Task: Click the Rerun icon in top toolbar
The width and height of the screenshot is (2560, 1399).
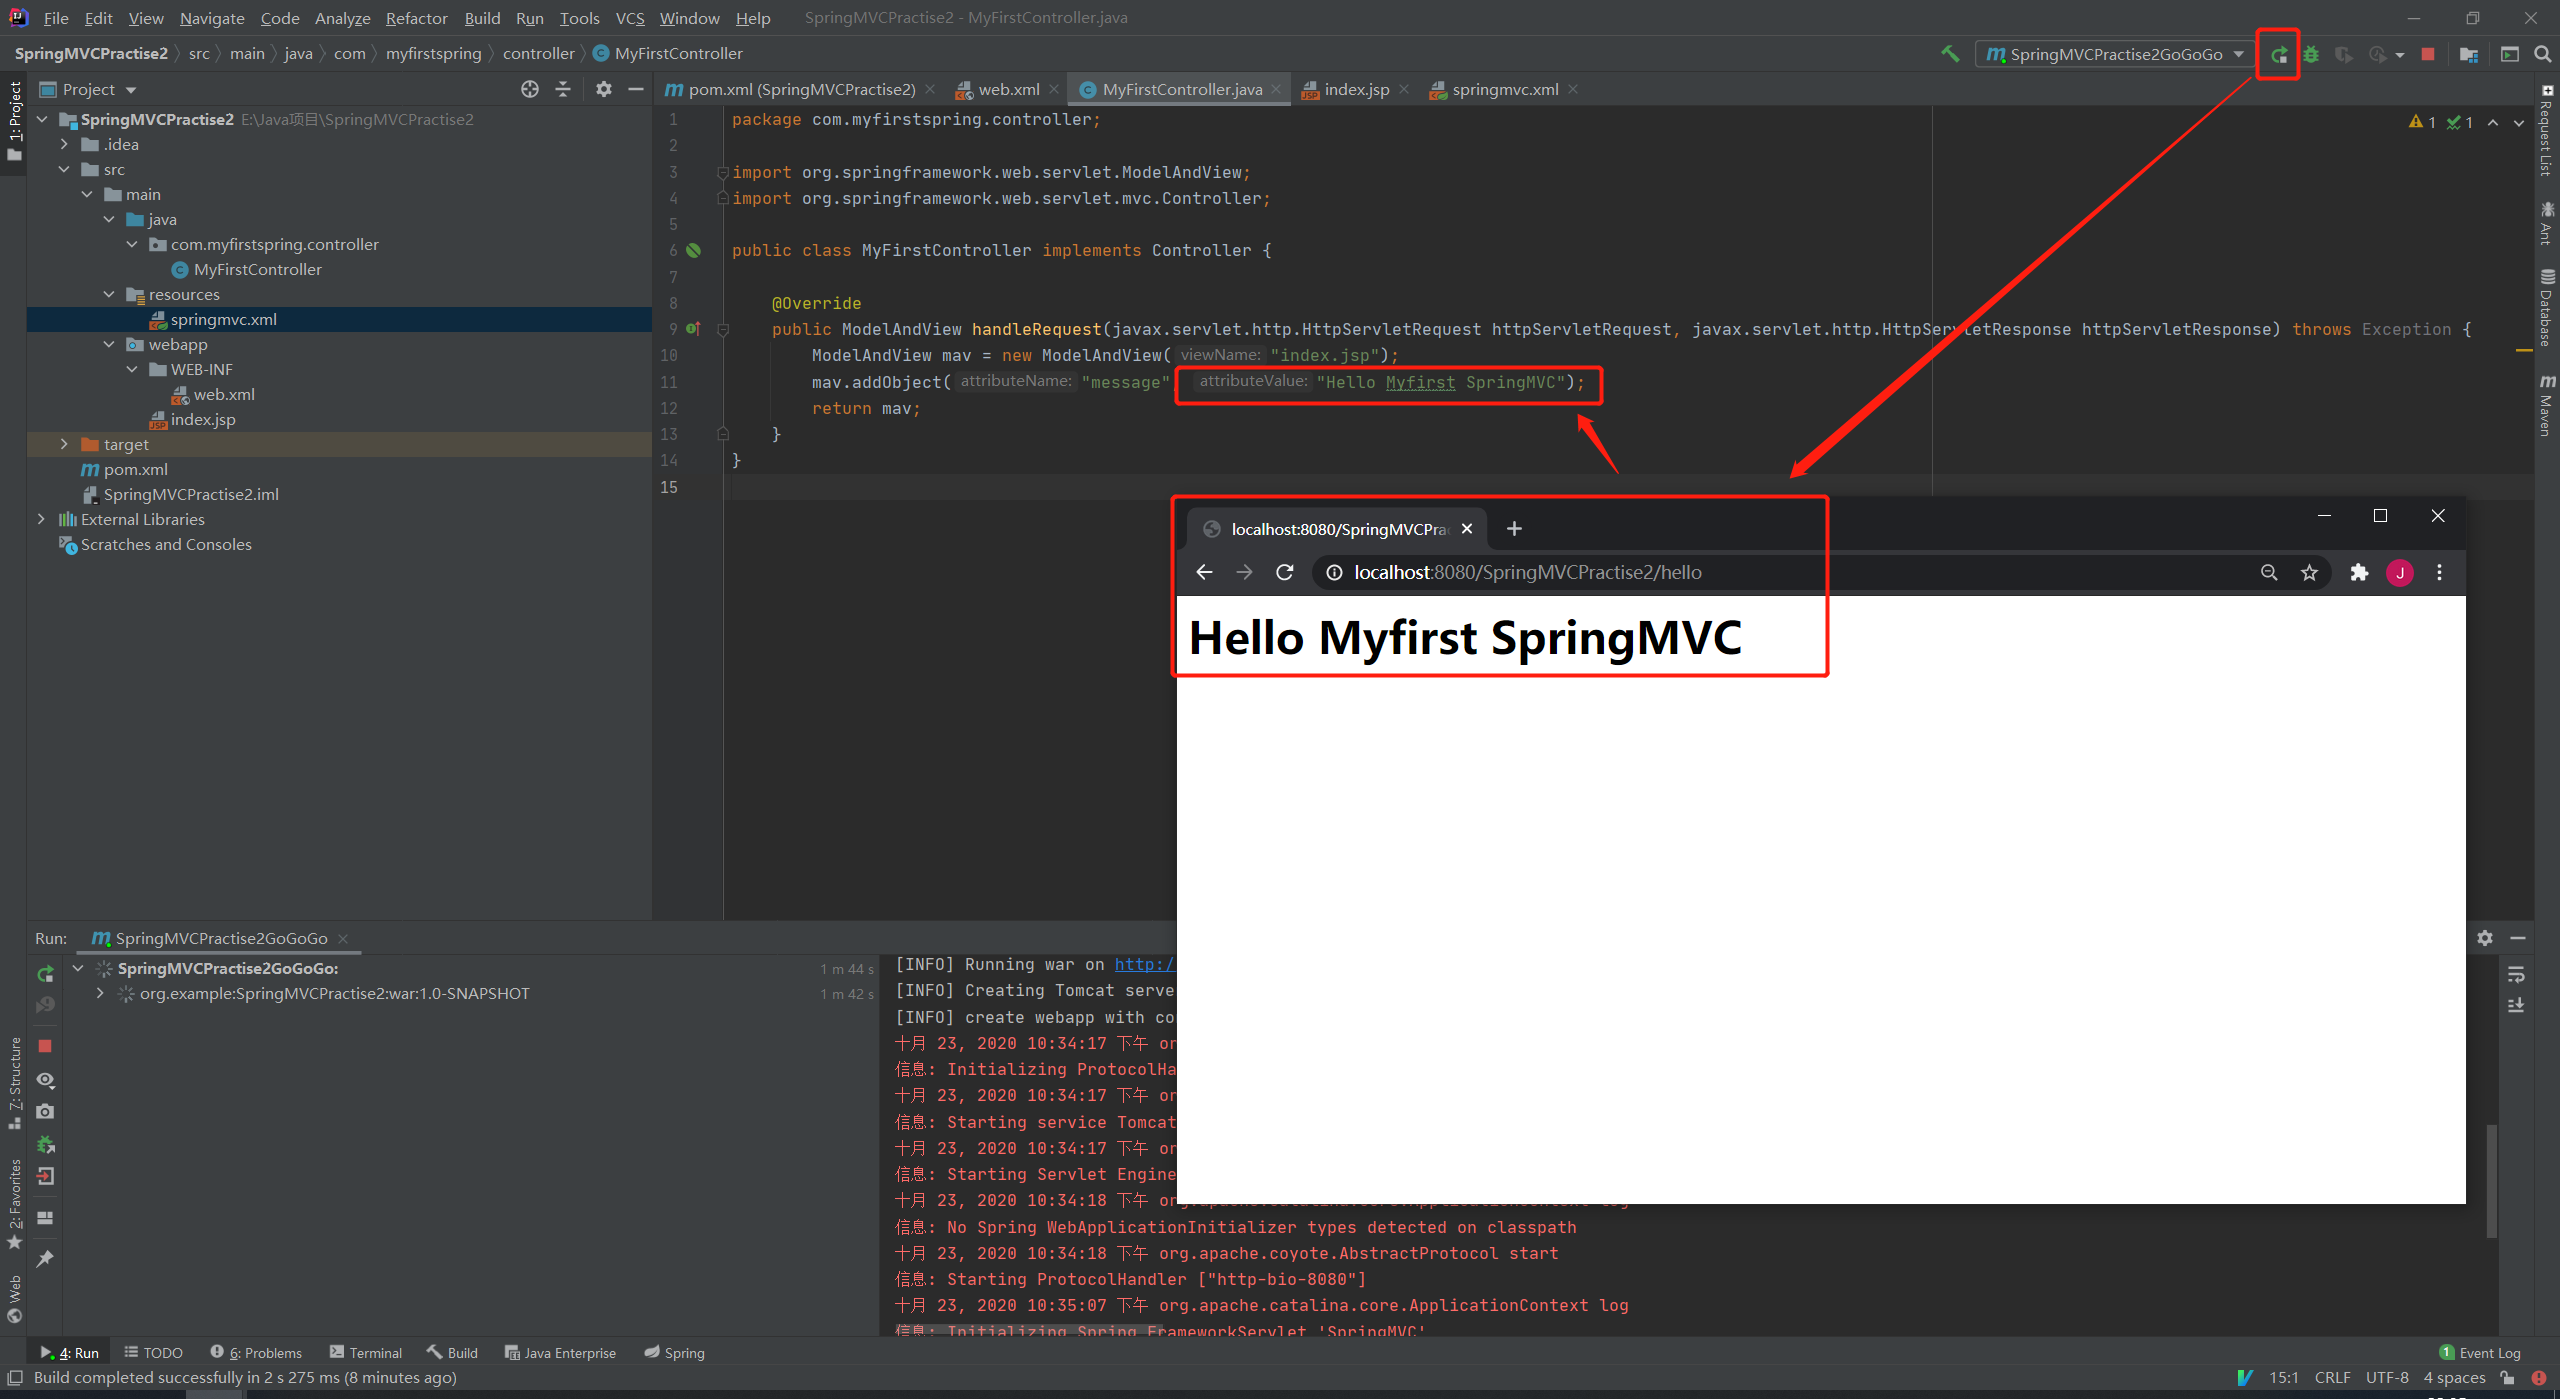Action: pos(2278,55)
